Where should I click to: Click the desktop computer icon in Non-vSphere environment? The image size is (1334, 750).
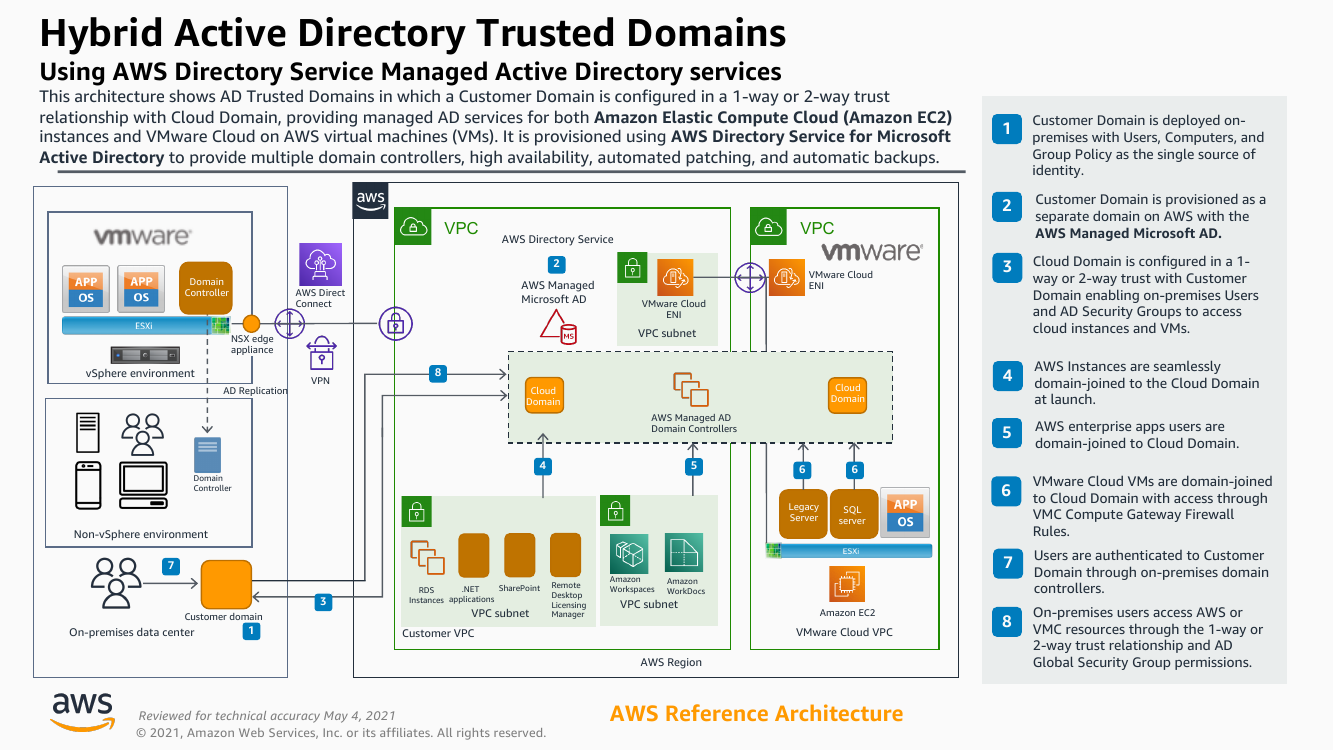[143, 486]
